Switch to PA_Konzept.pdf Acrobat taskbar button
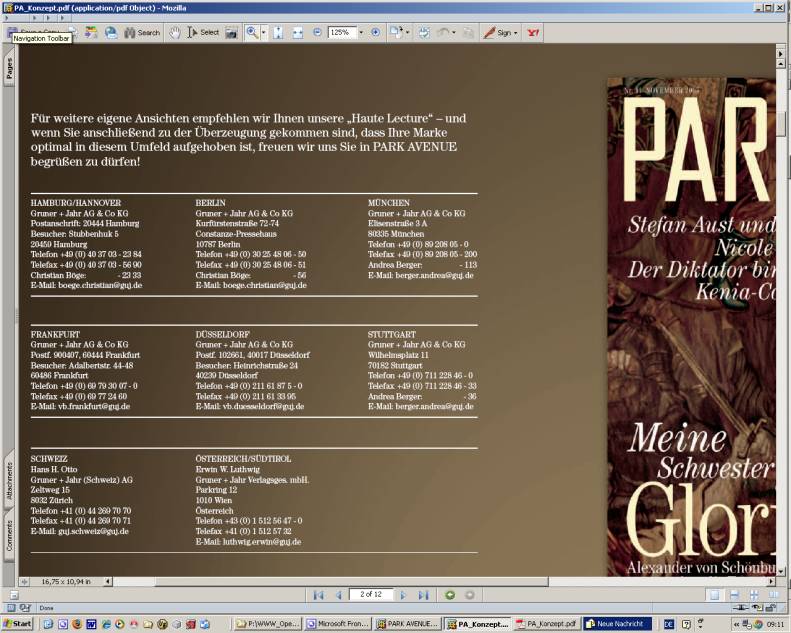This screenshot has width=791, height=633. [x=547, y=624]
